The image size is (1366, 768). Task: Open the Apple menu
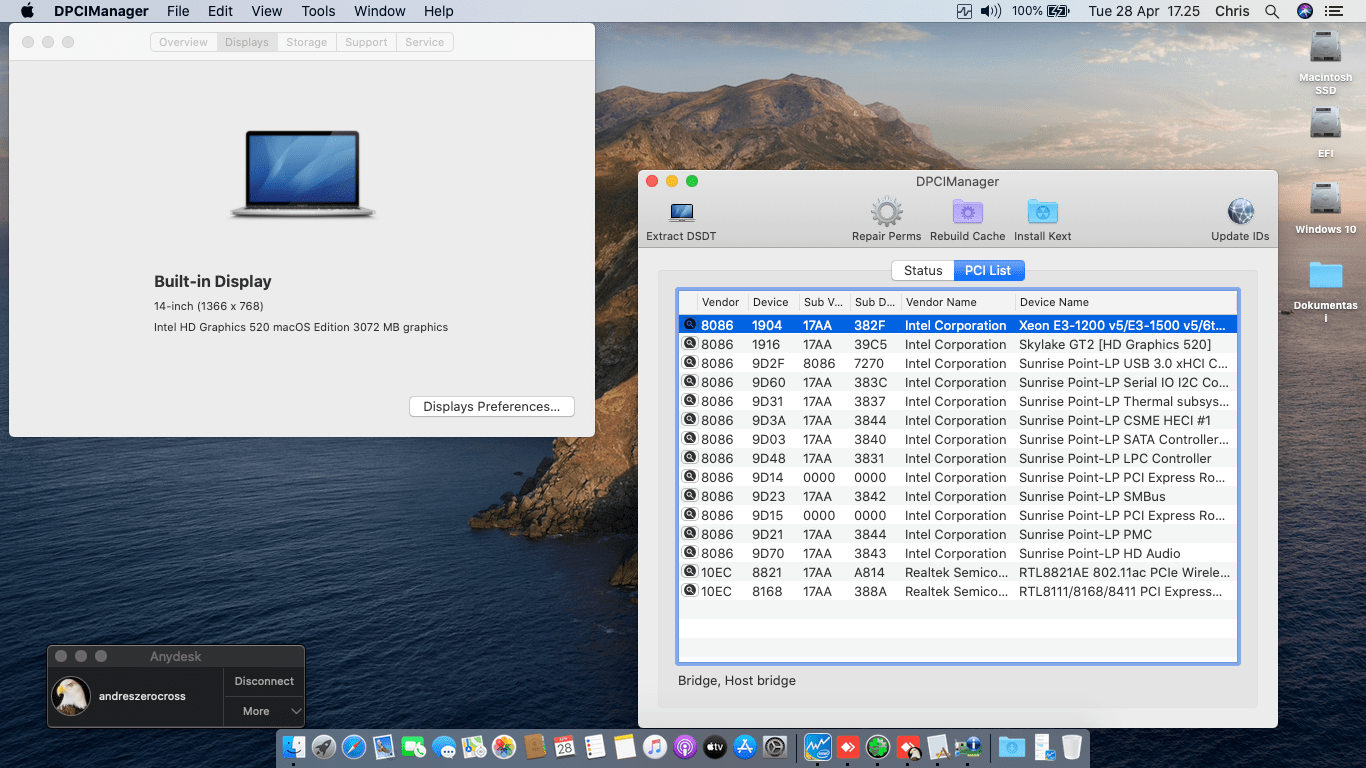pos(27,11)
